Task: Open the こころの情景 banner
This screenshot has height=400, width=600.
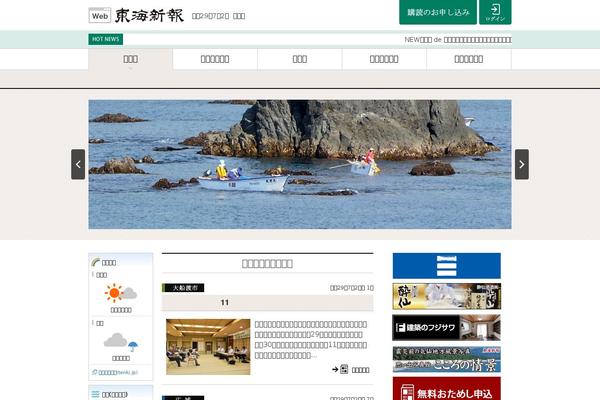Action: click(447, 359)
